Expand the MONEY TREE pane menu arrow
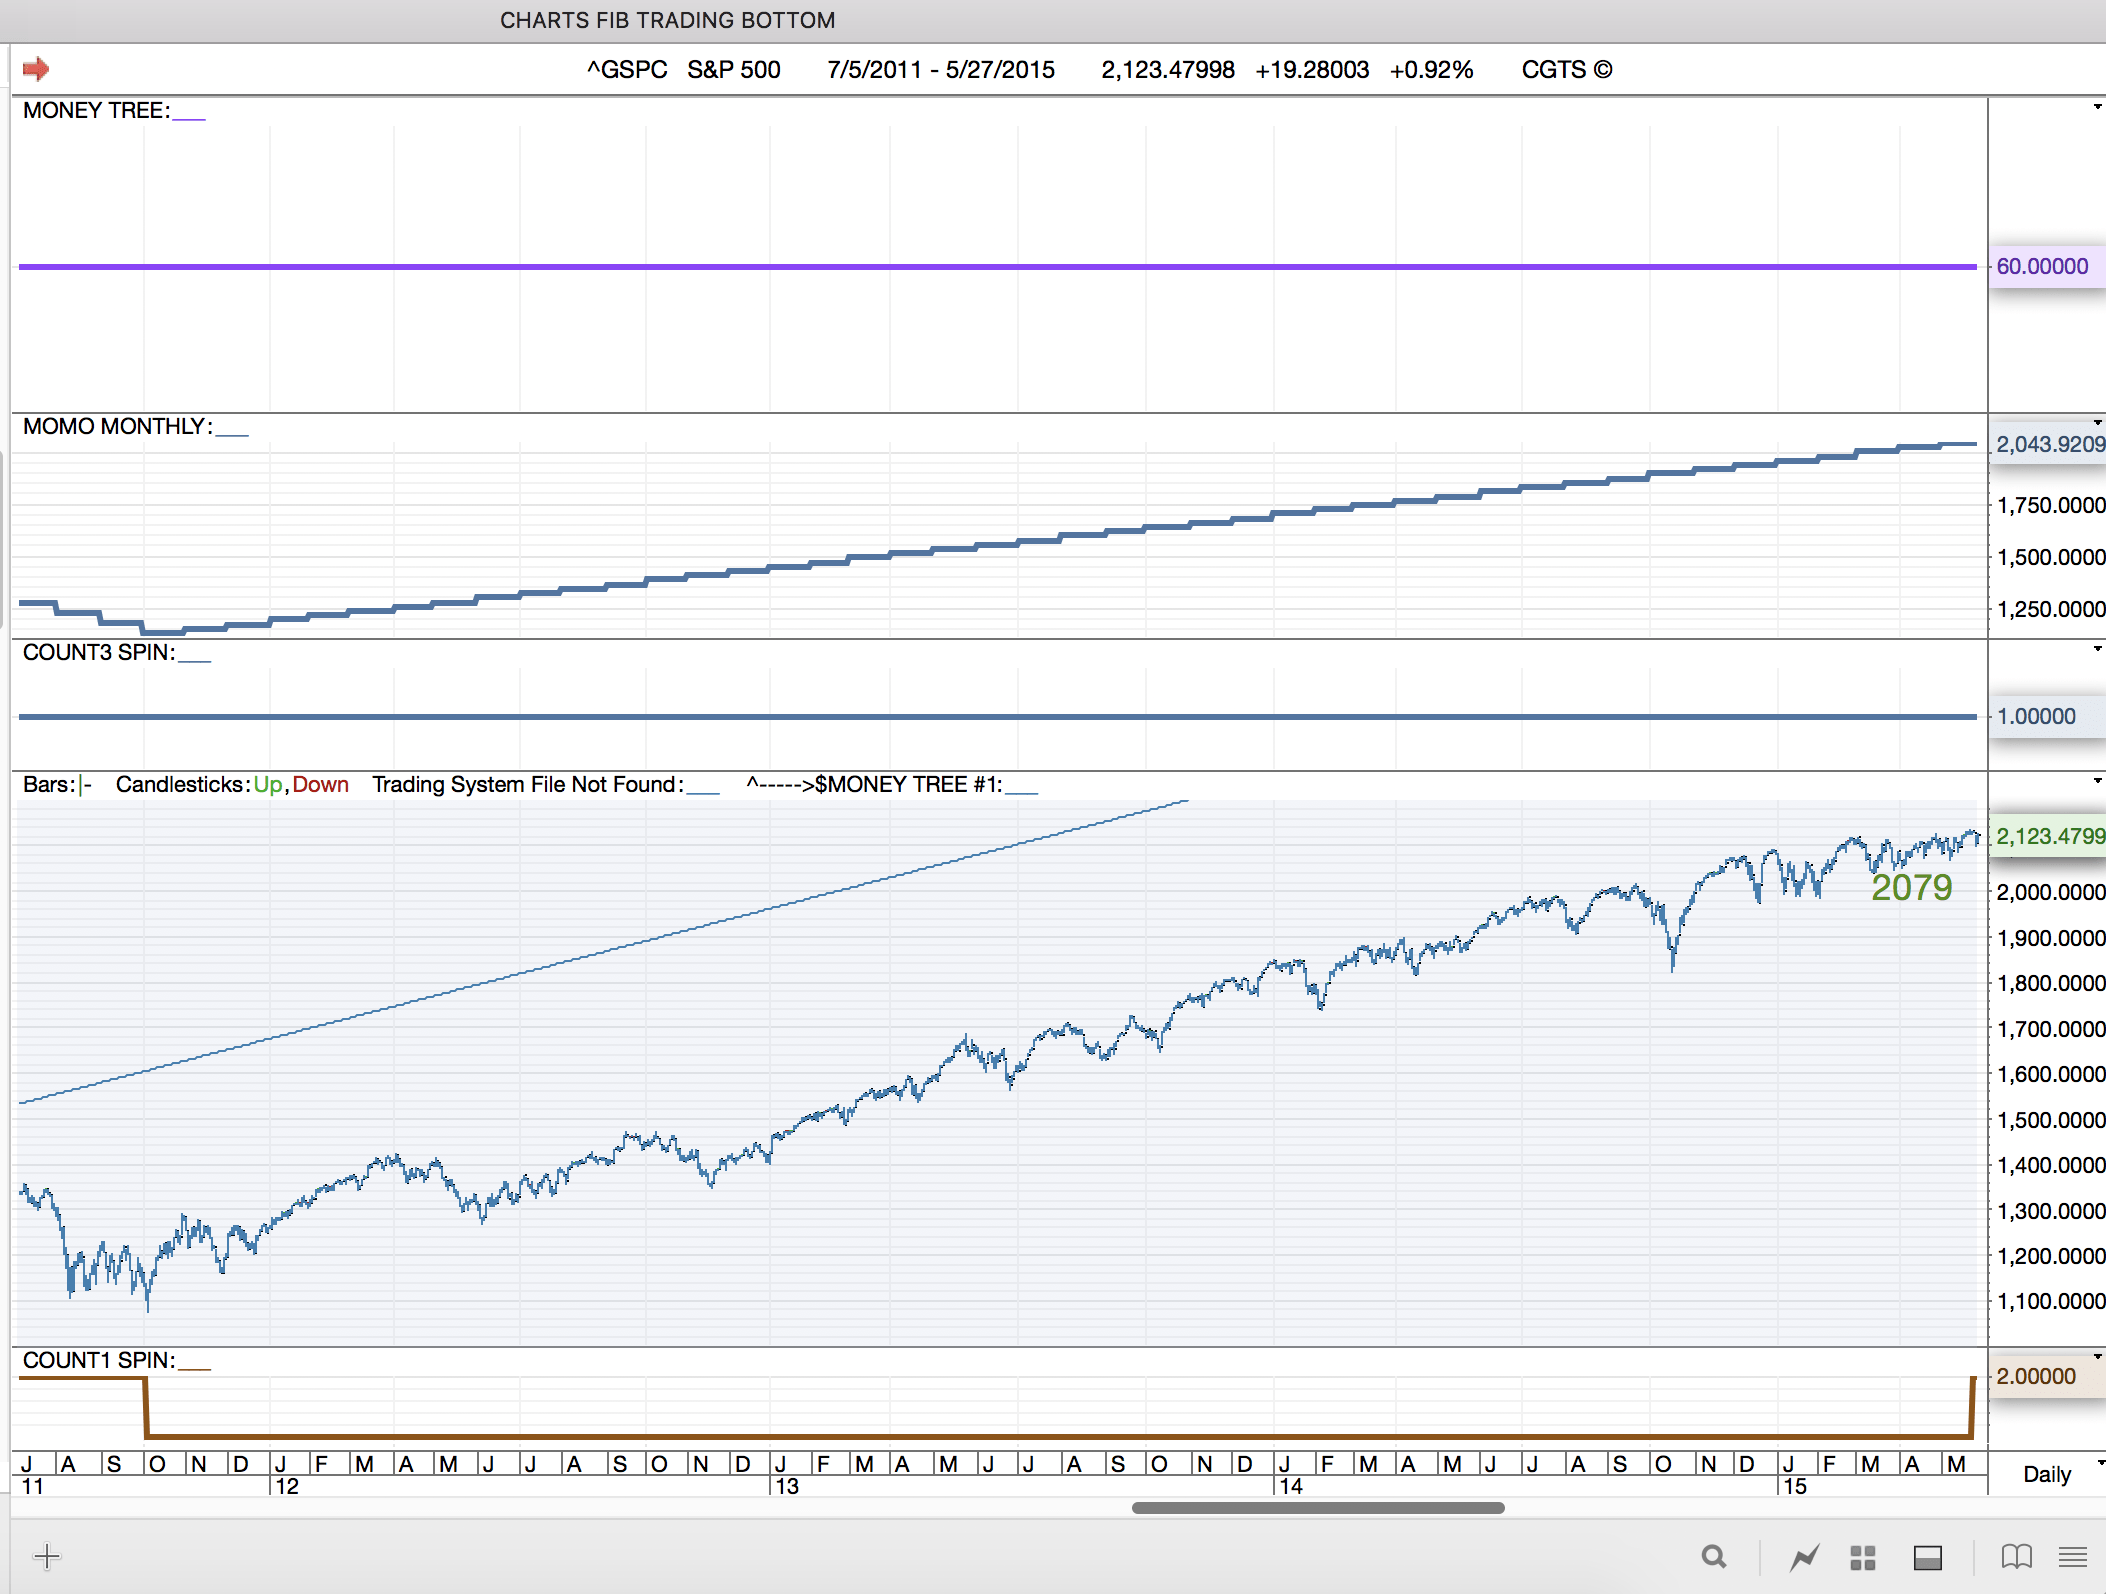 [x=2097, y=107]
